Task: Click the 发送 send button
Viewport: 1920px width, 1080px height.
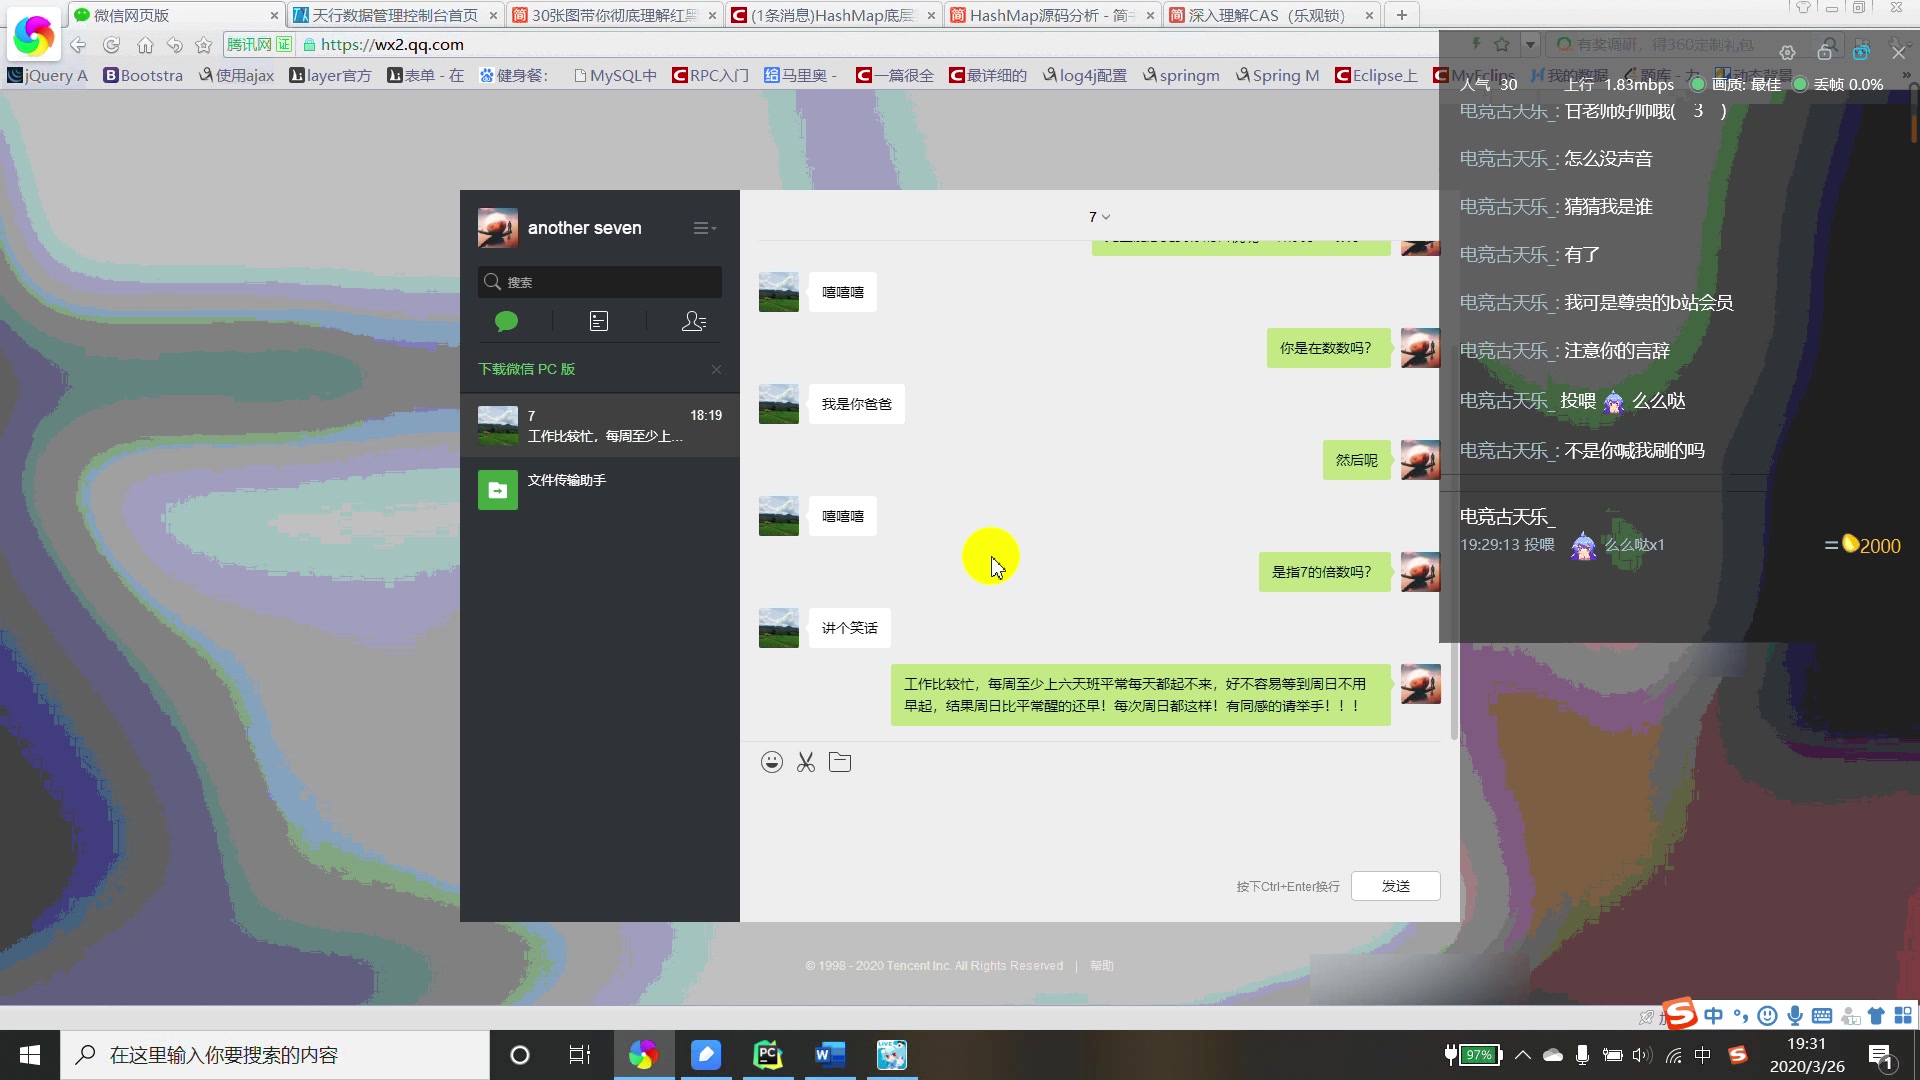Action: tap(1396, 885)
